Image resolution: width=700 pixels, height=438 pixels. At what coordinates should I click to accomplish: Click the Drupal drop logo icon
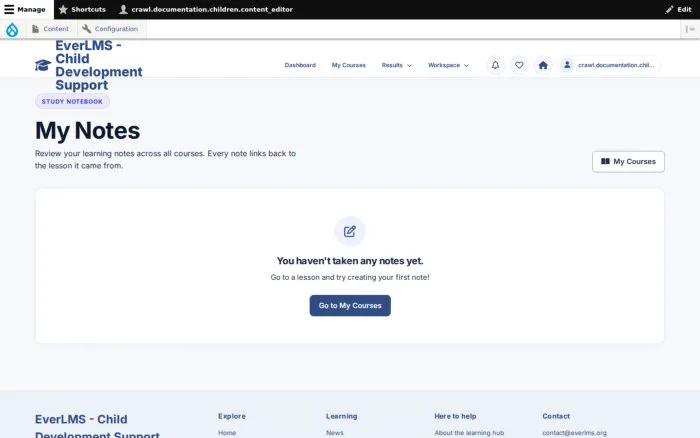(x=12, y=29)
